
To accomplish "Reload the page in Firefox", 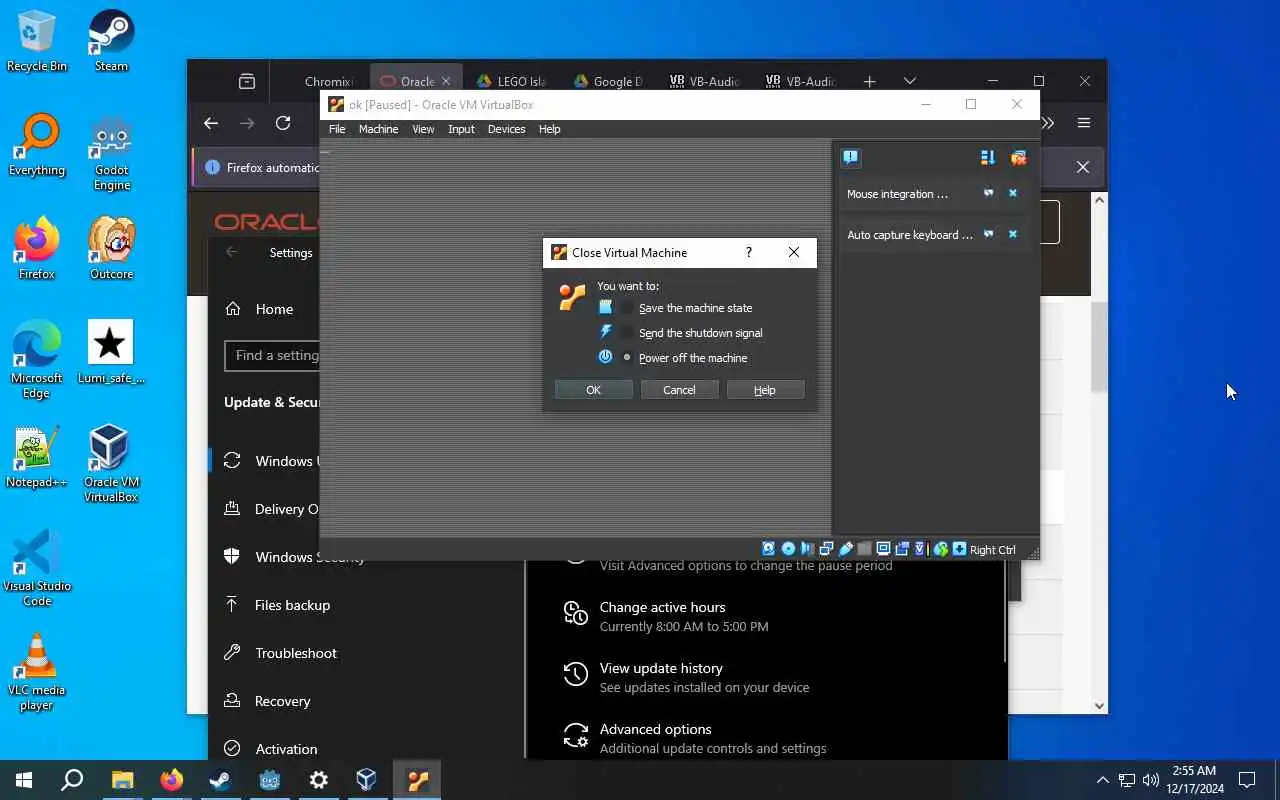I will [x=283, y=123].
